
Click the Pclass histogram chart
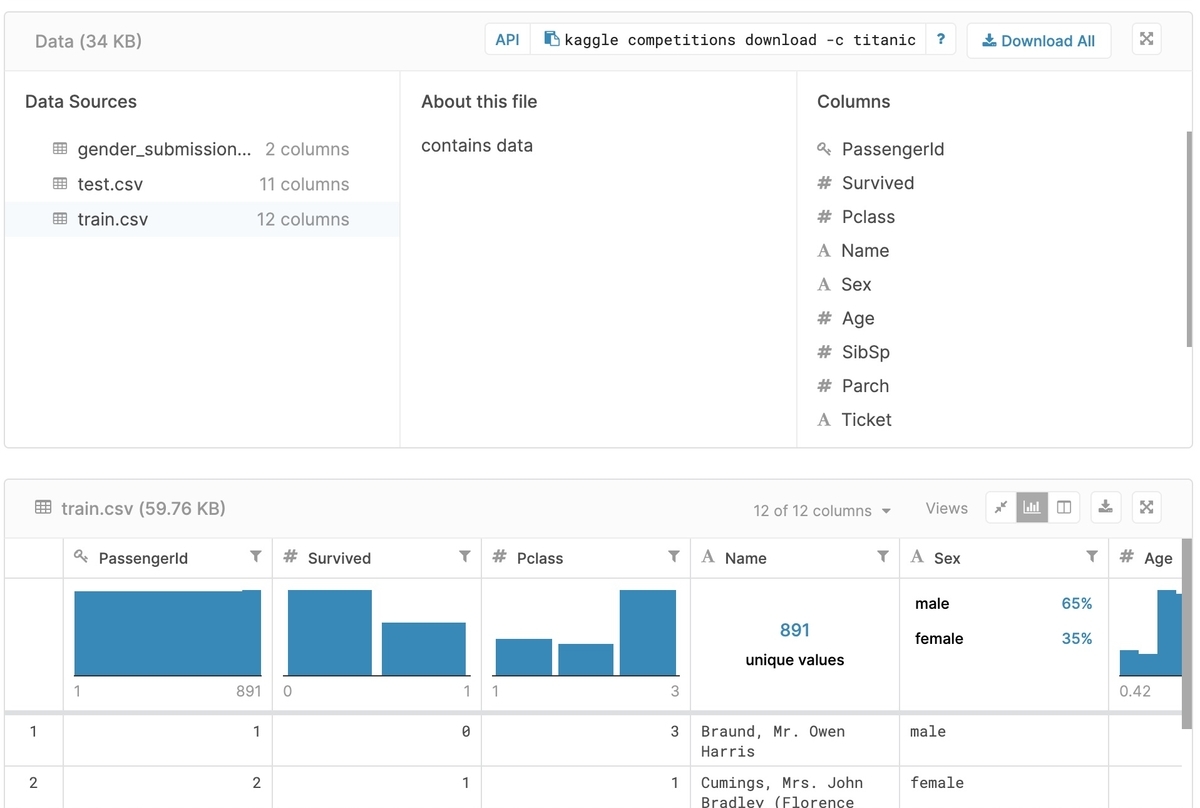586,632
